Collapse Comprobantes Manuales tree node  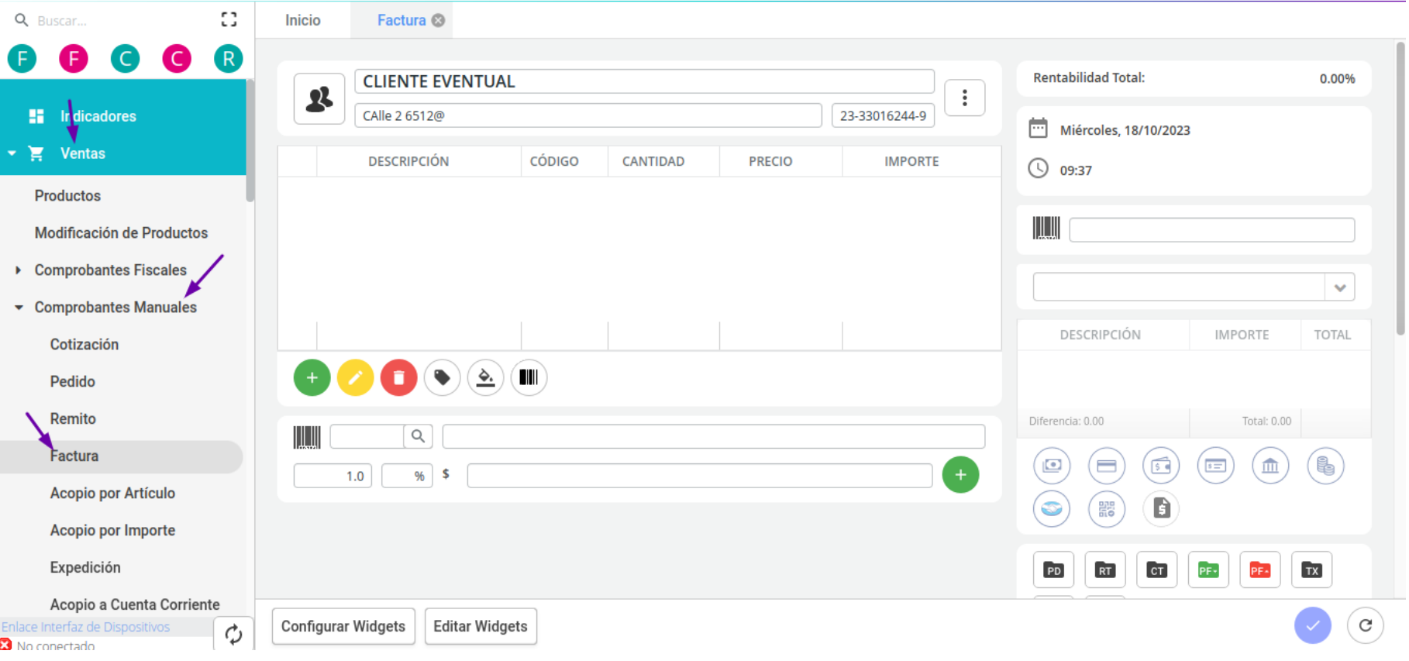coord(18,308)
